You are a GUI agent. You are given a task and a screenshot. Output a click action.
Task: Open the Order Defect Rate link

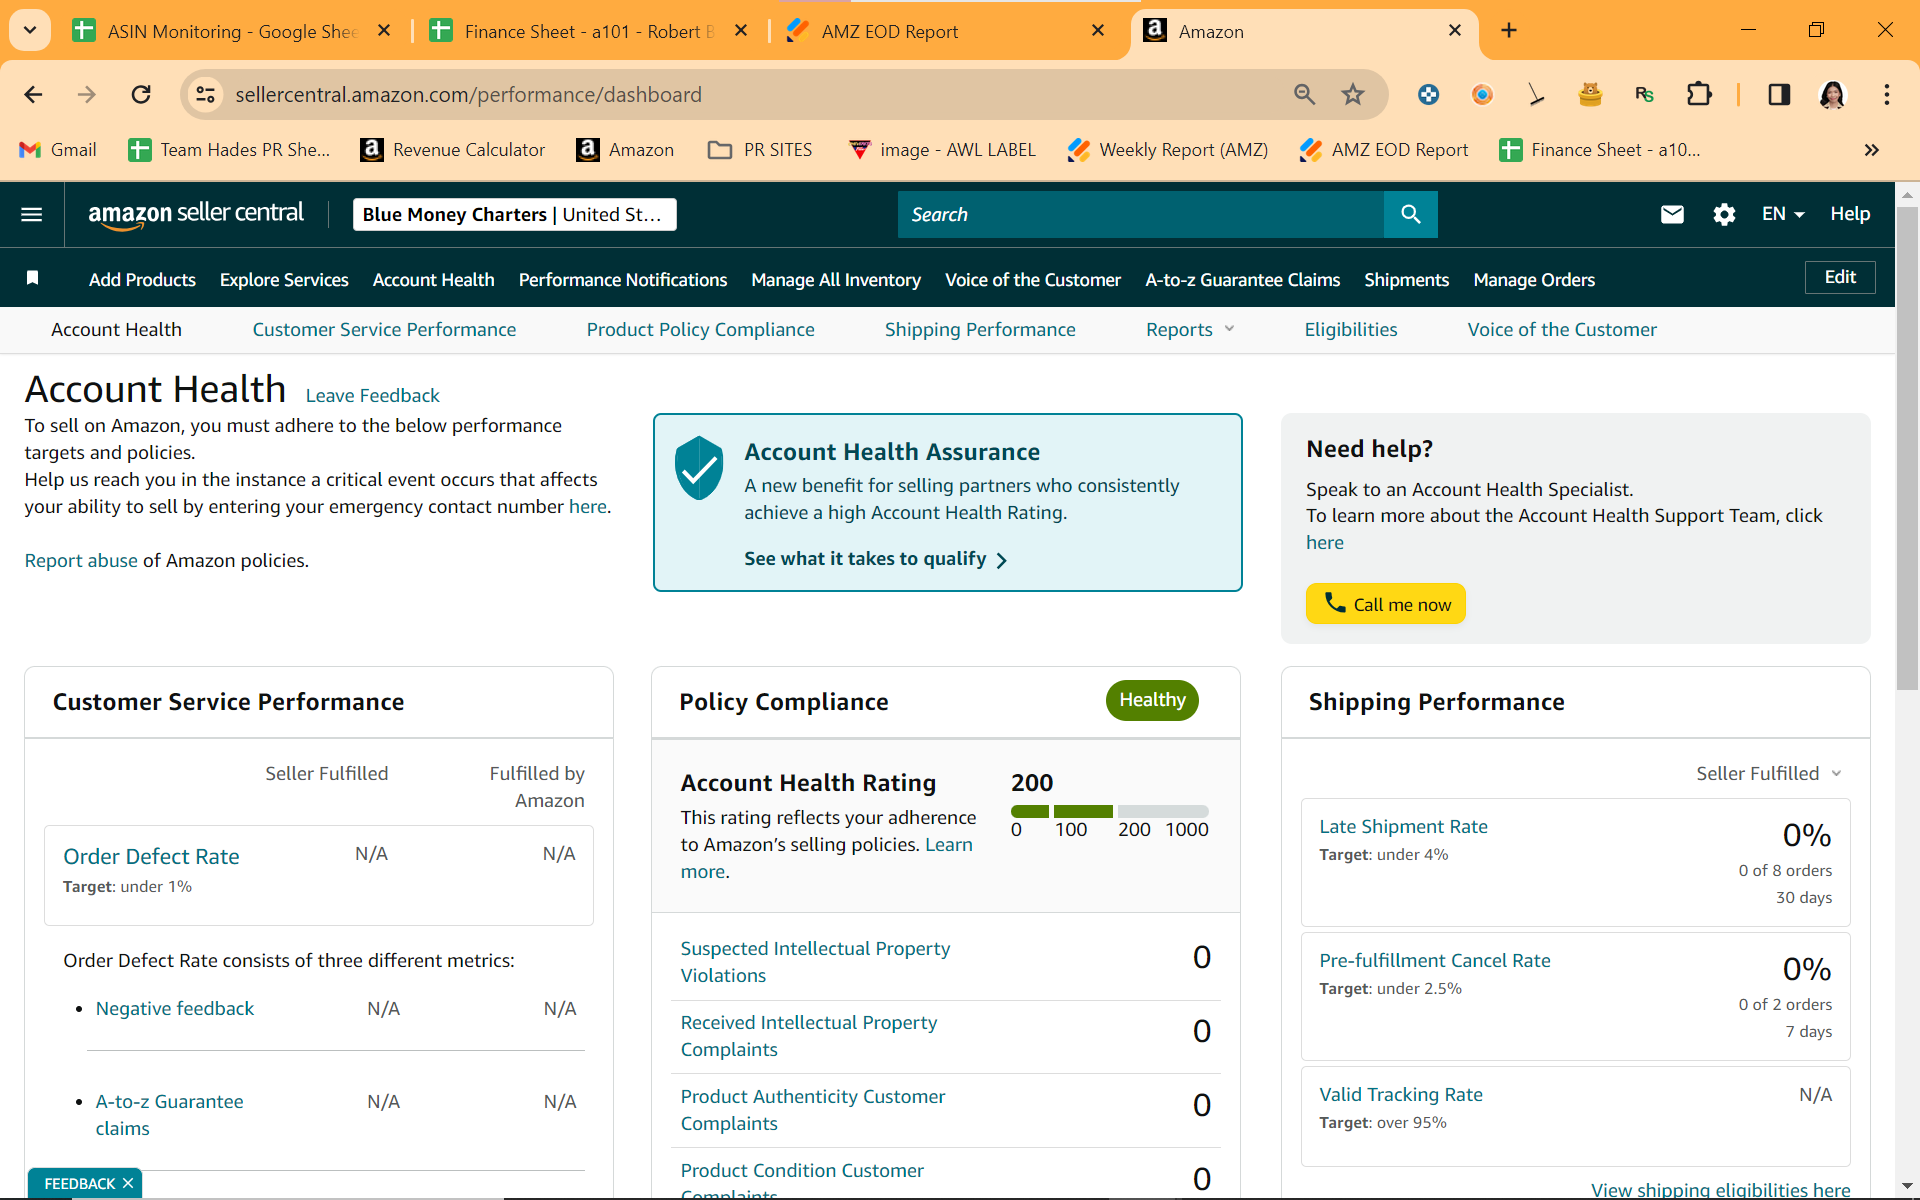pos(151,856)
